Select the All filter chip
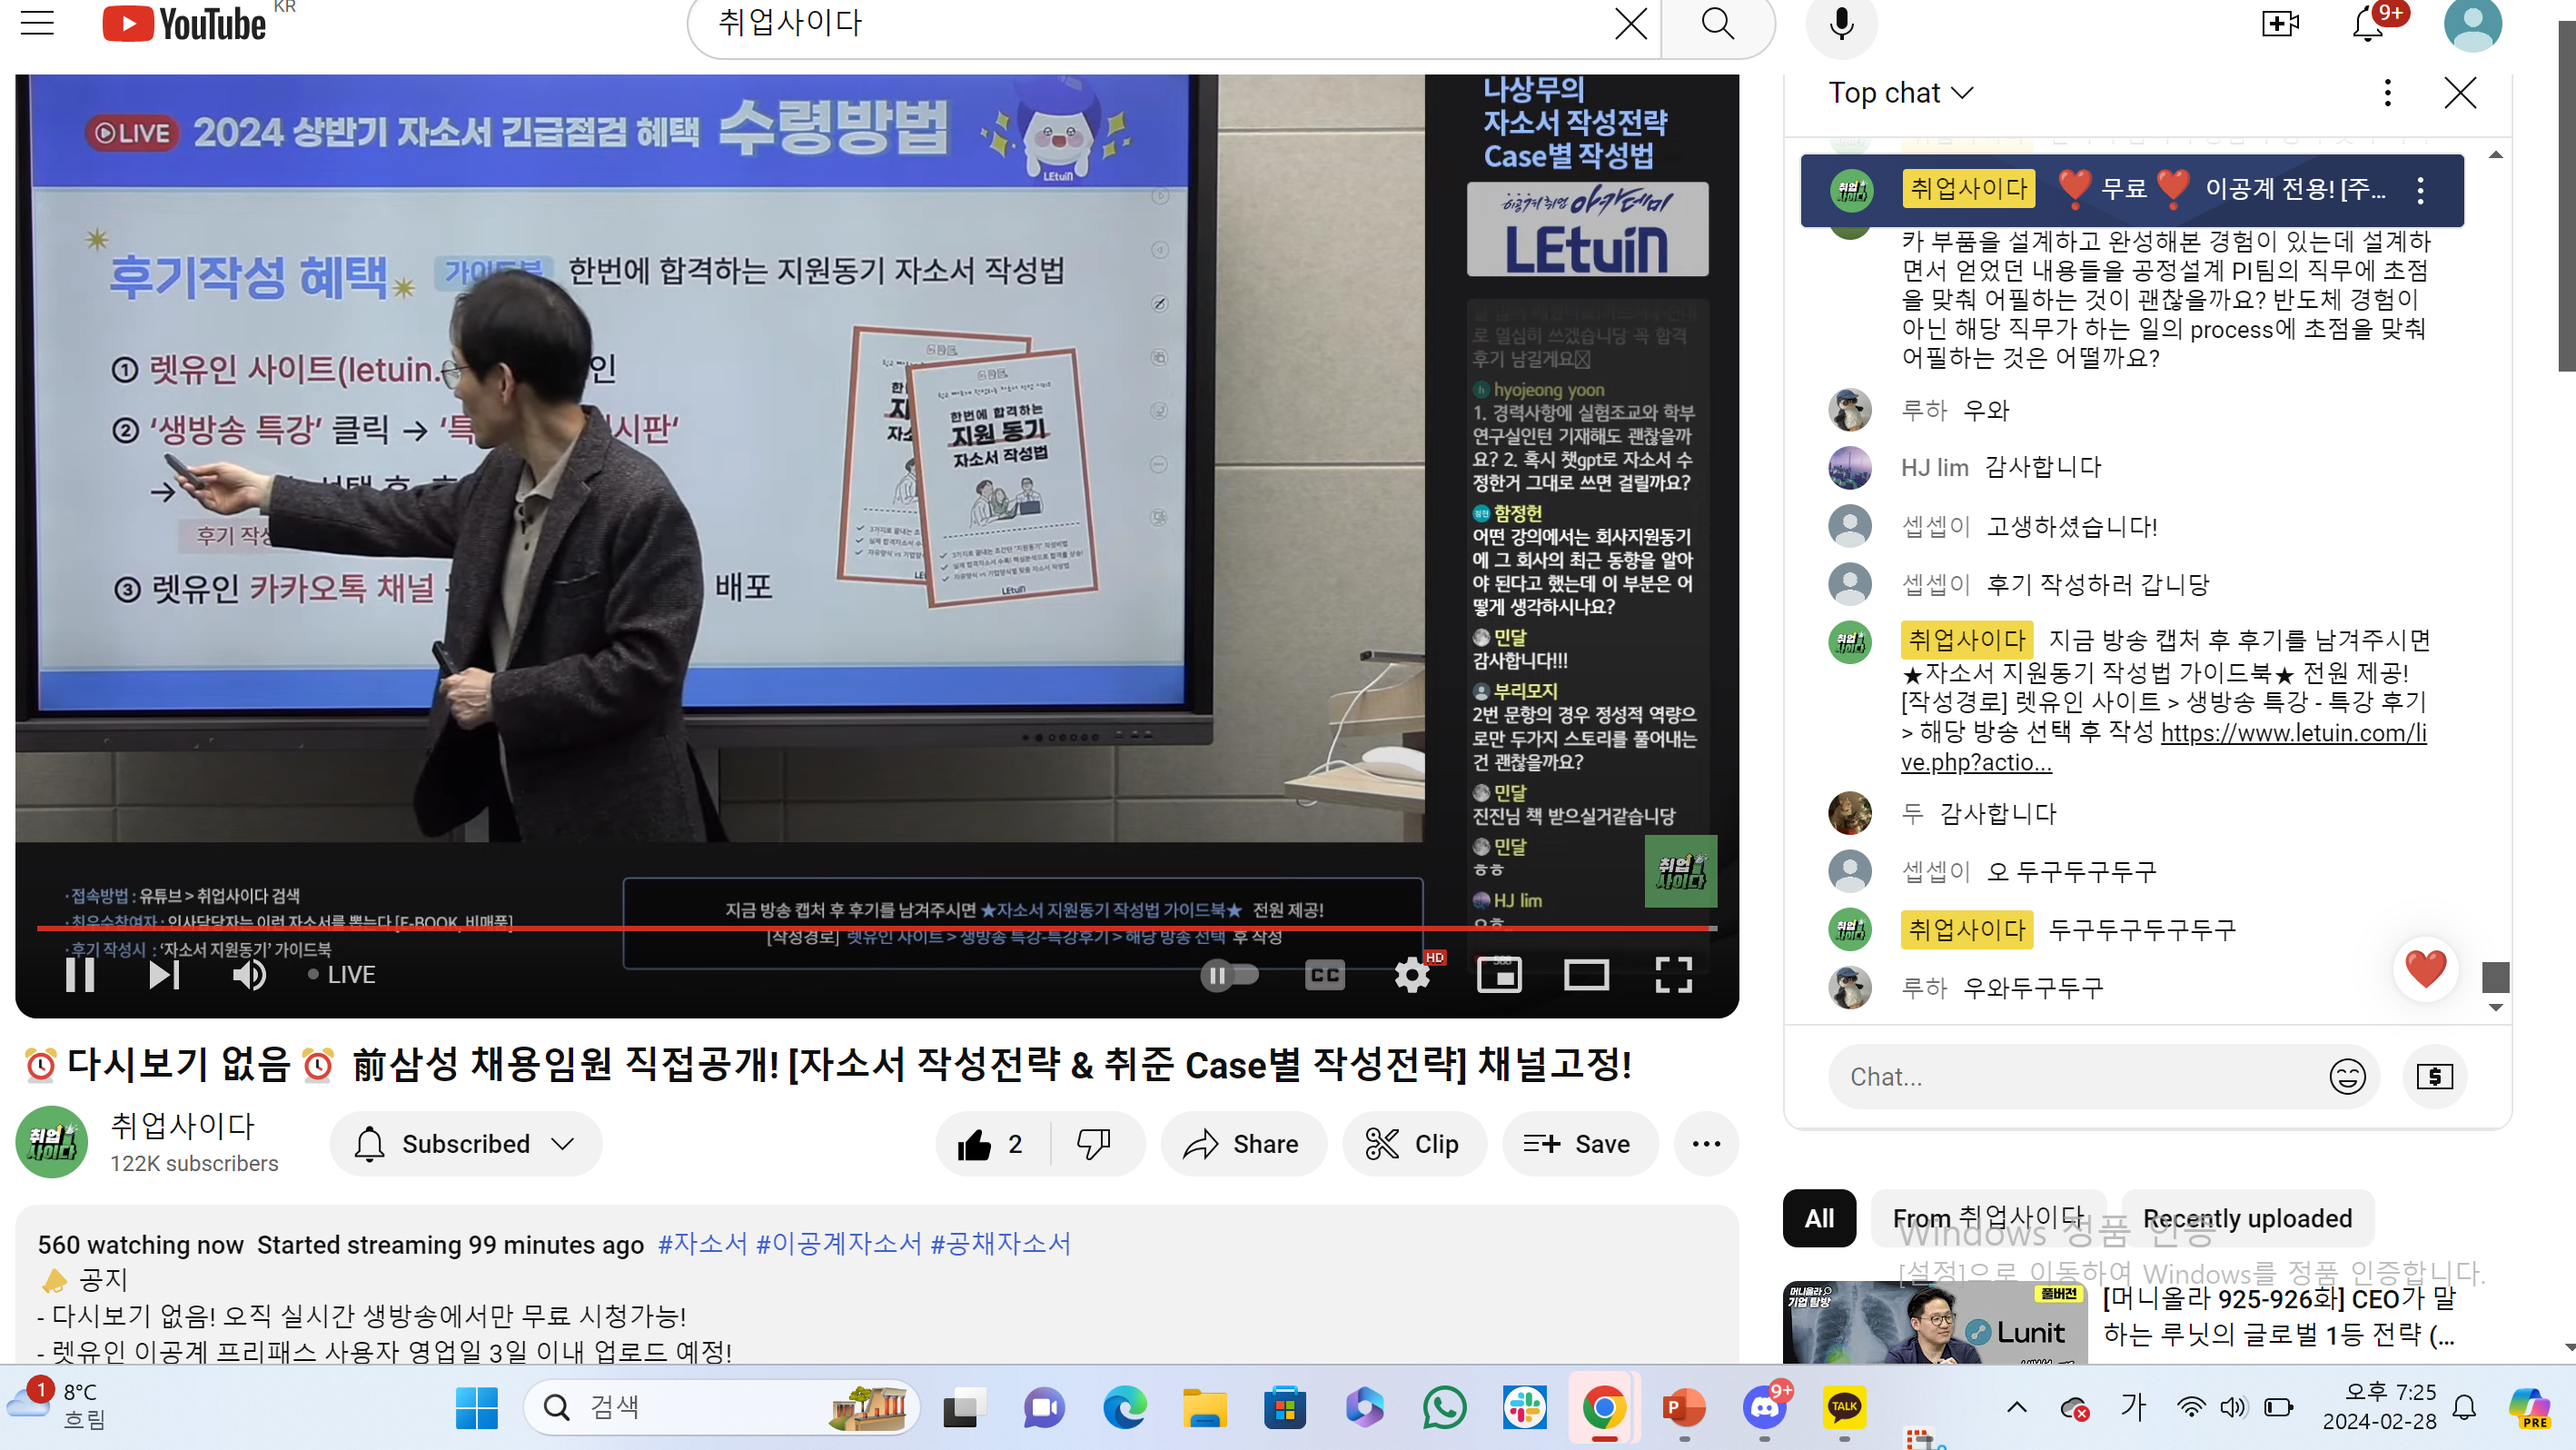This screenshot has height=1450, width=2576. [1819, 1218]
